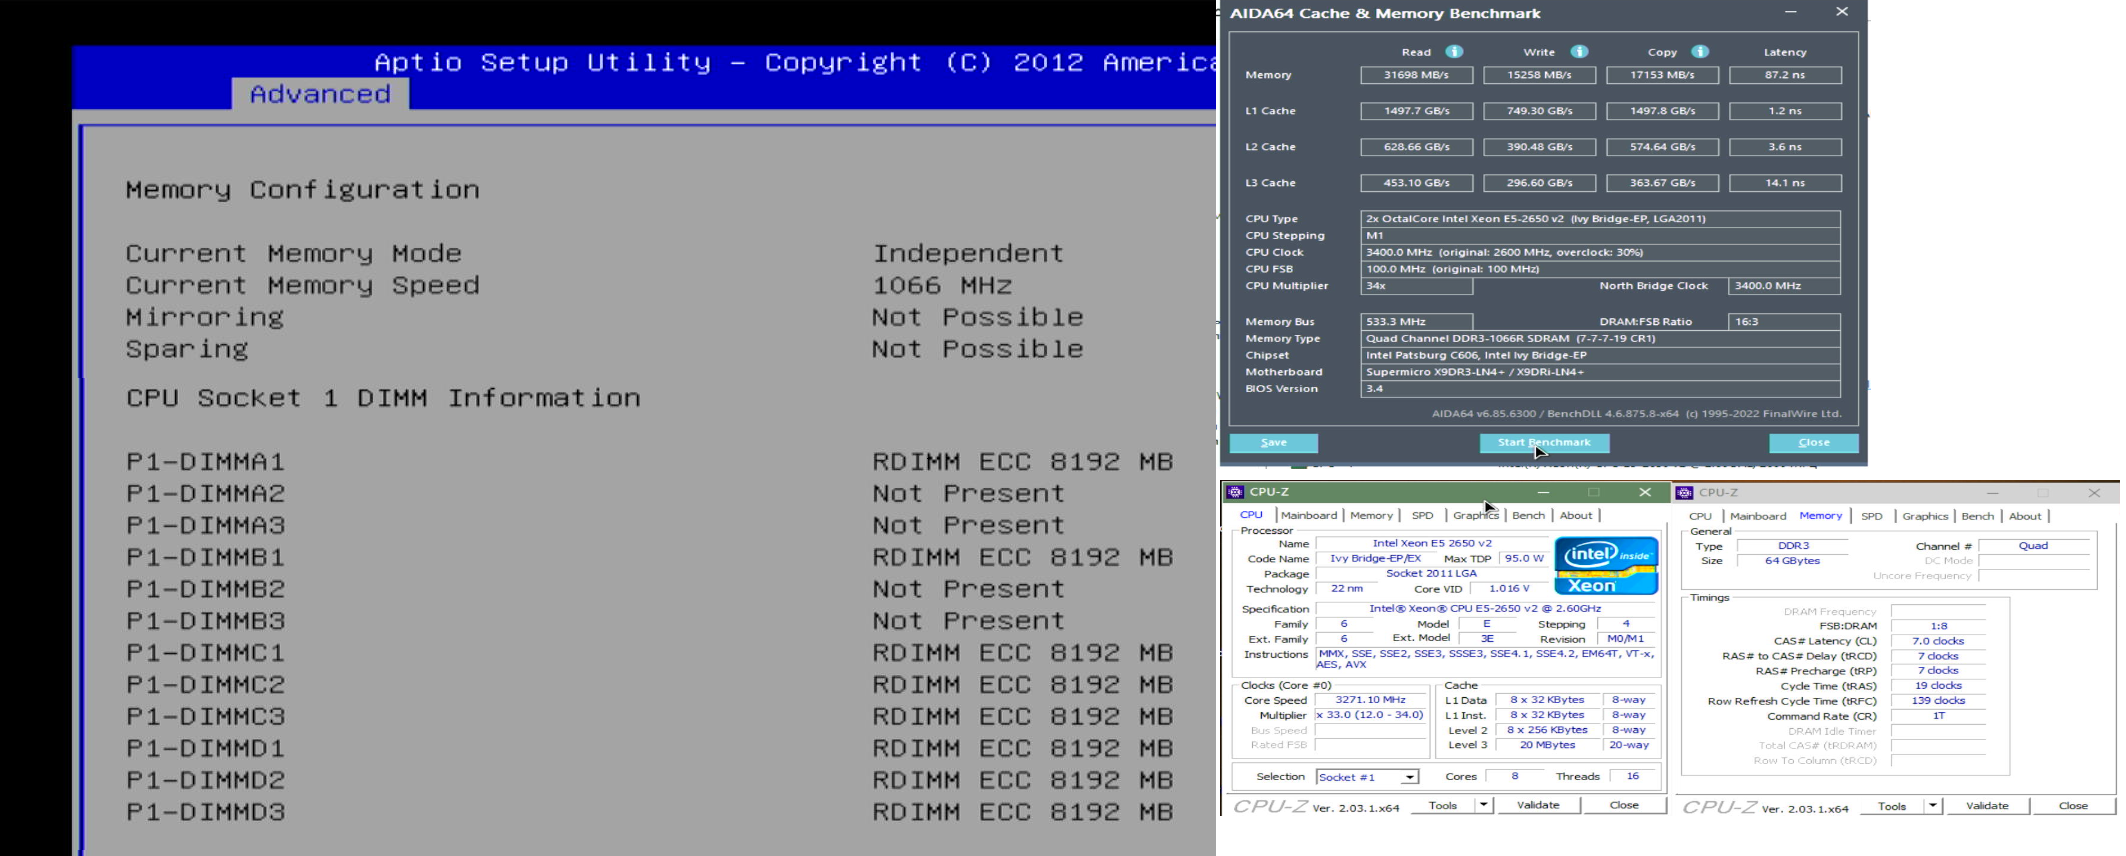This screenshot has height=856, width=2126.
Task: Click the Cycle Time value 19 clocks
Action: click(x=1938, y=686)
